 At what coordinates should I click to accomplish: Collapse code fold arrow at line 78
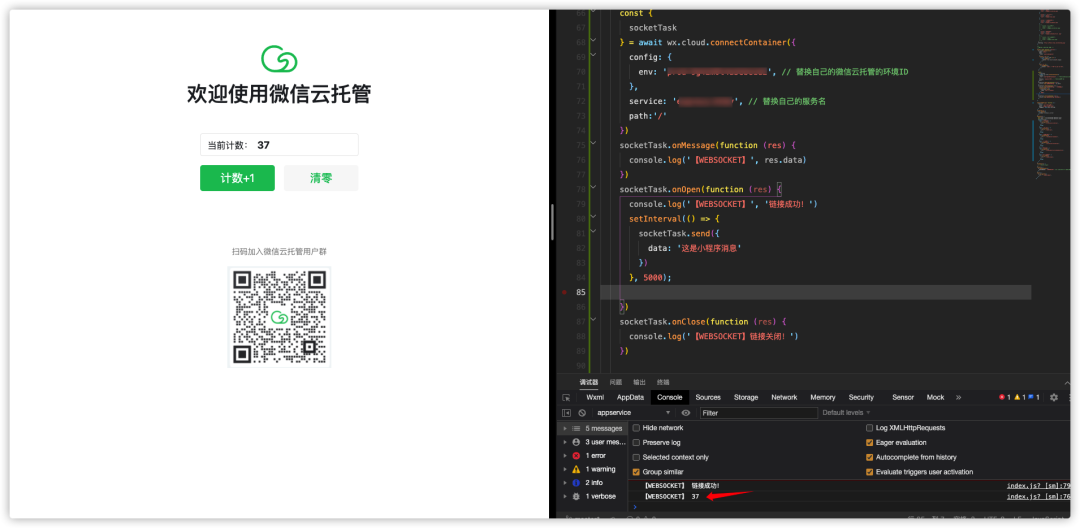[593, 189]
